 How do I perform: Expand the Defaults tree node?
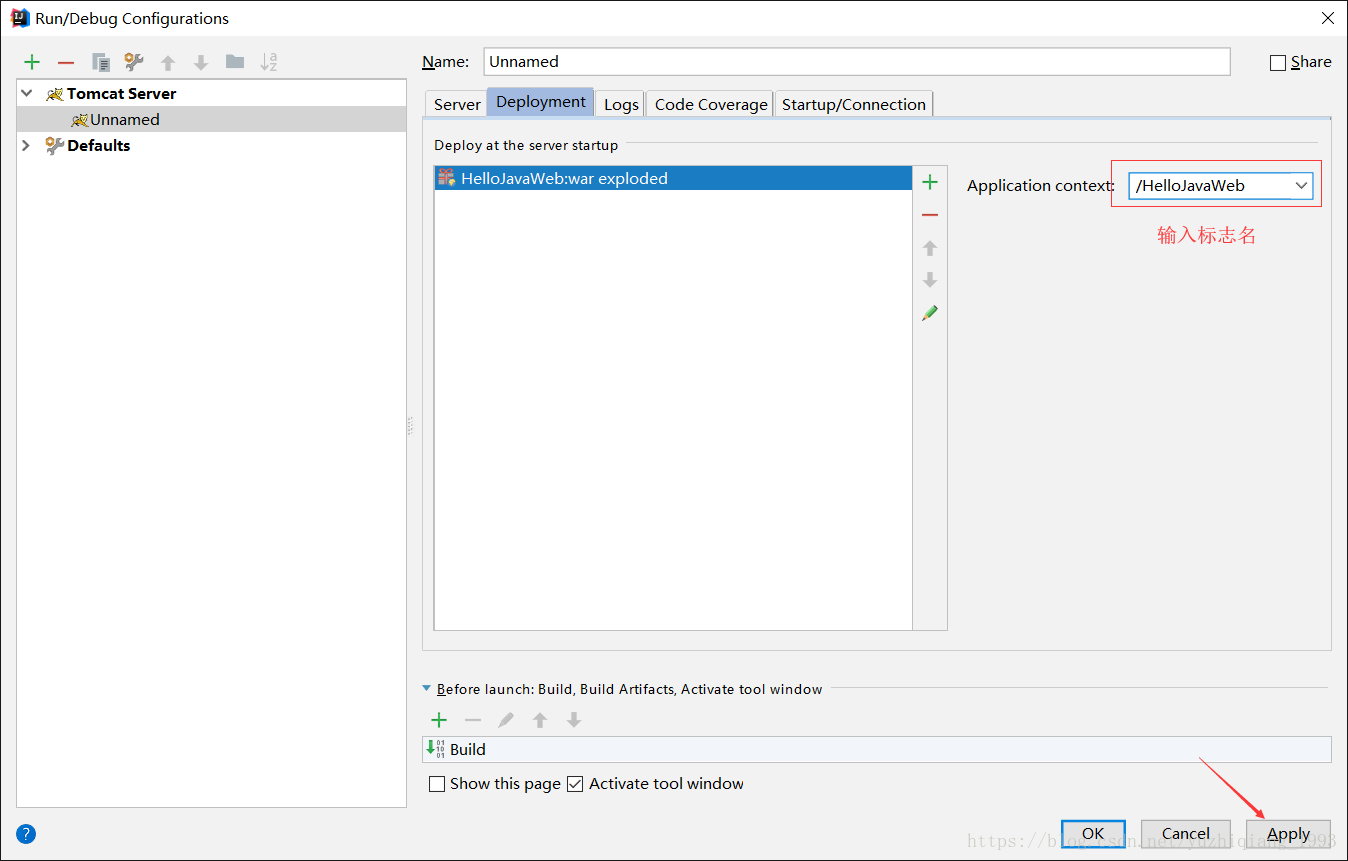[27, 145]
